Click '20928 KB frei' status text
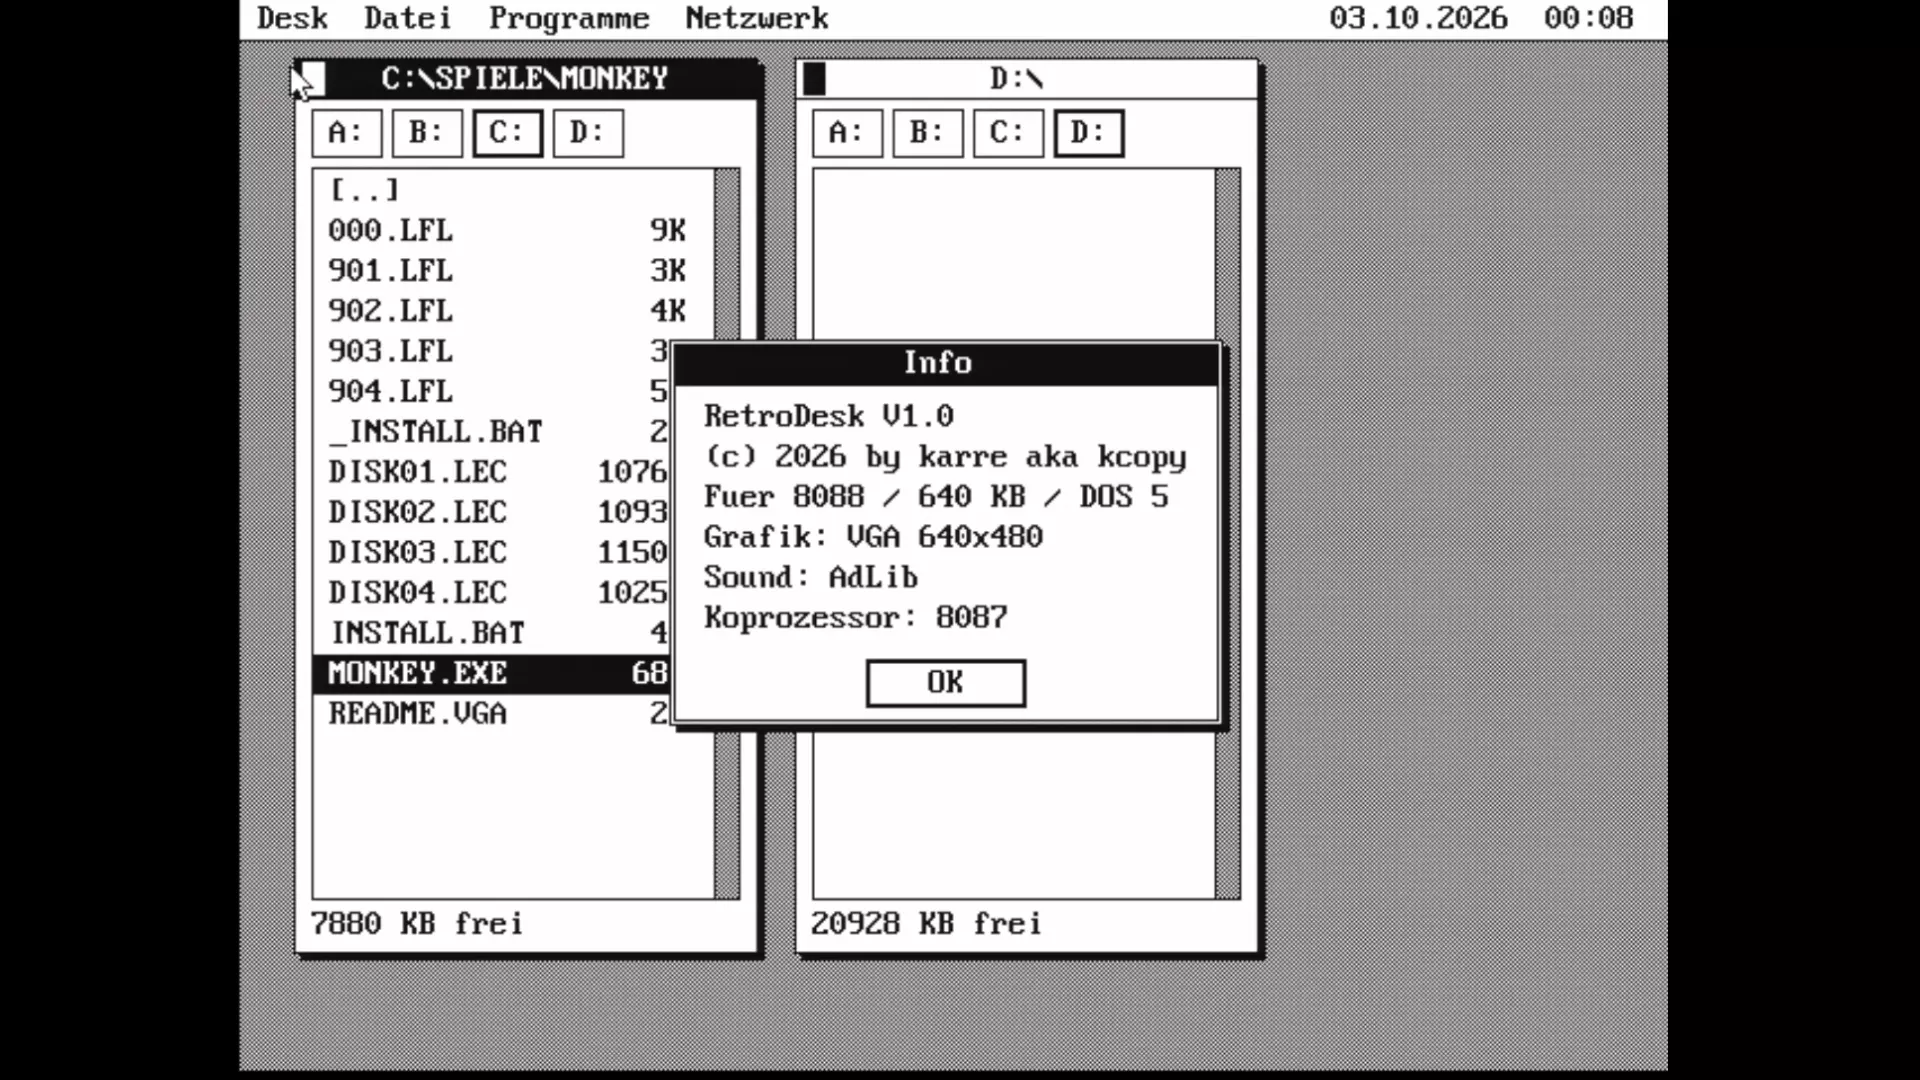The height and width of the screenshot is (1080, 1920). [926, 923]
